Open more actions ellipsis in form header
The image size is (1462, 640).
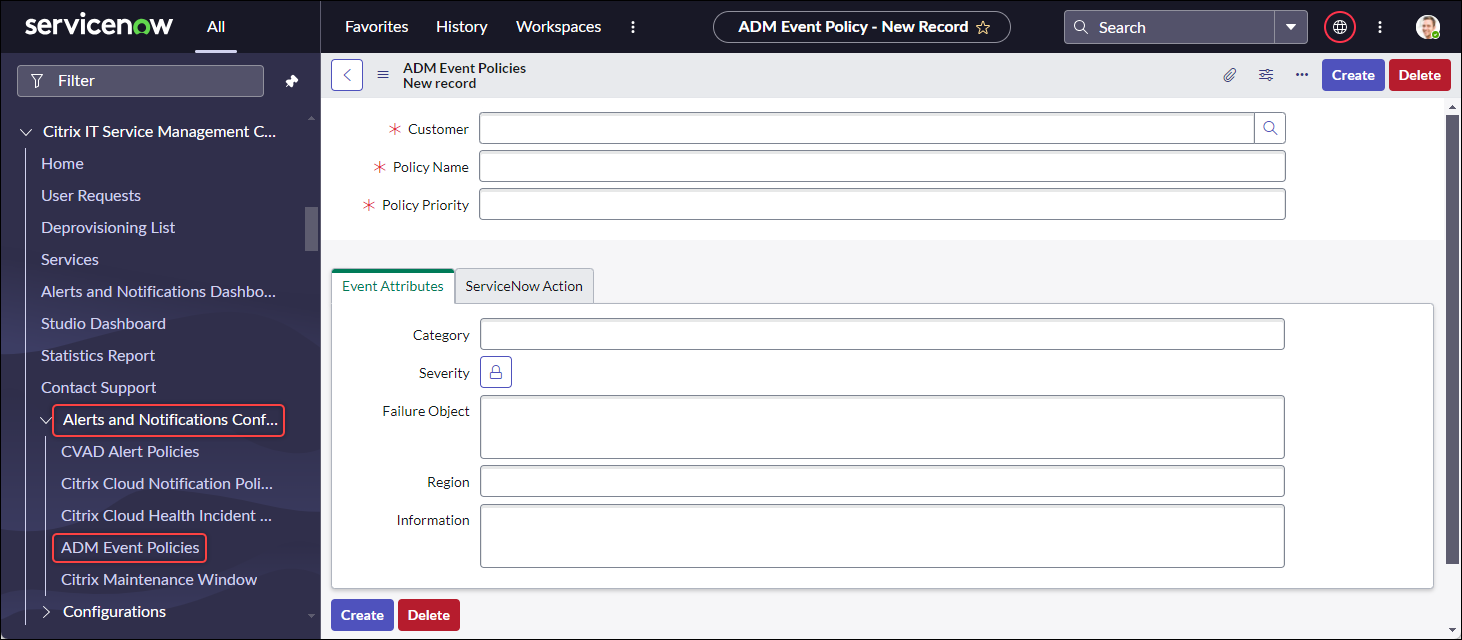tap(1301, 75)
